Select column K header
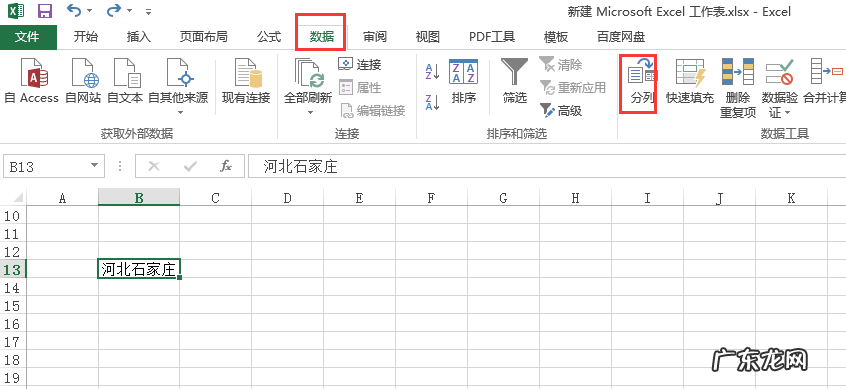 tap(791, 198)
